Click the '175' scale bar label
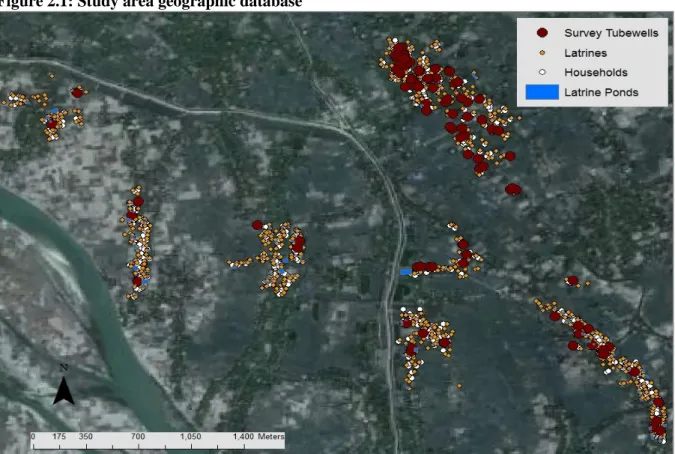The height and width of the screenshot is (454, 675). pyautogui.click(x=59, y=436)
